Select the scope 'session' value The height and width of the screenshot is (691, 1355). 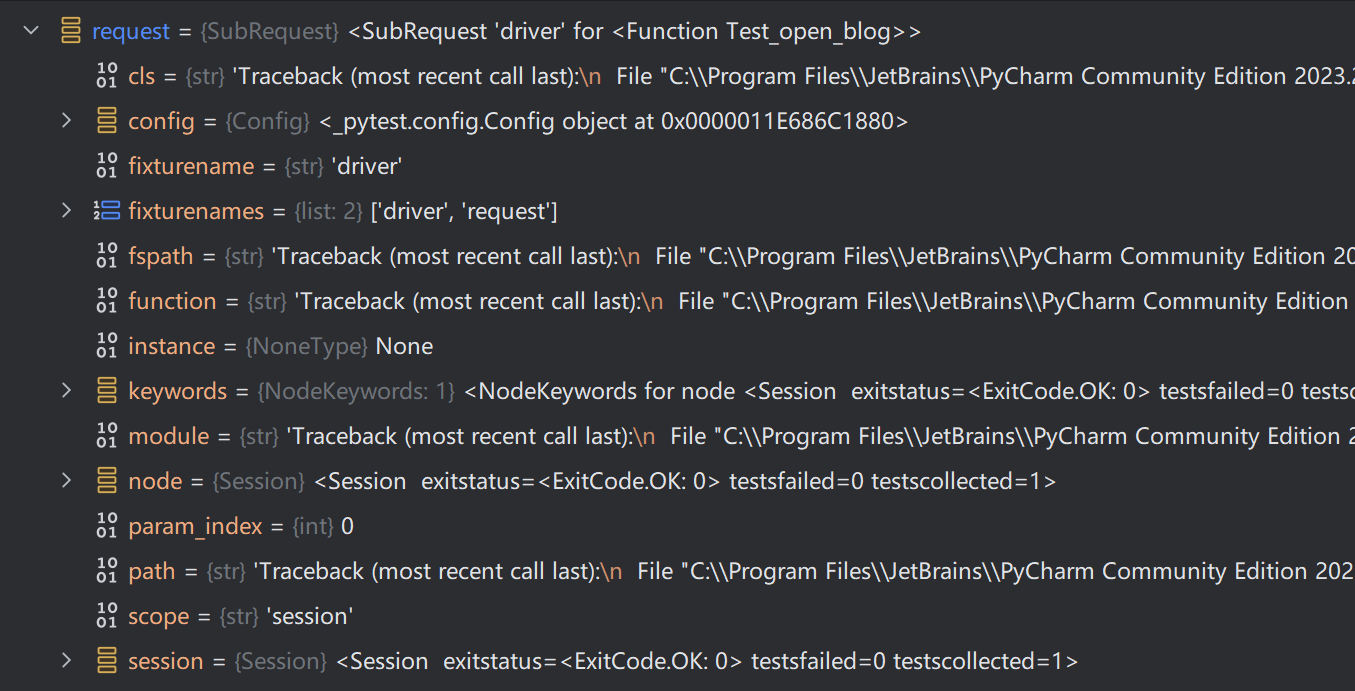(x=309, y=616)
